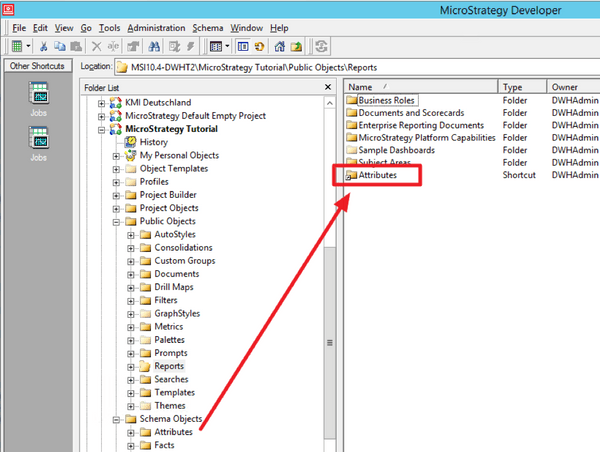
Task: Select Enterprise Reporting Documents folder row
Action: [421, 125]
